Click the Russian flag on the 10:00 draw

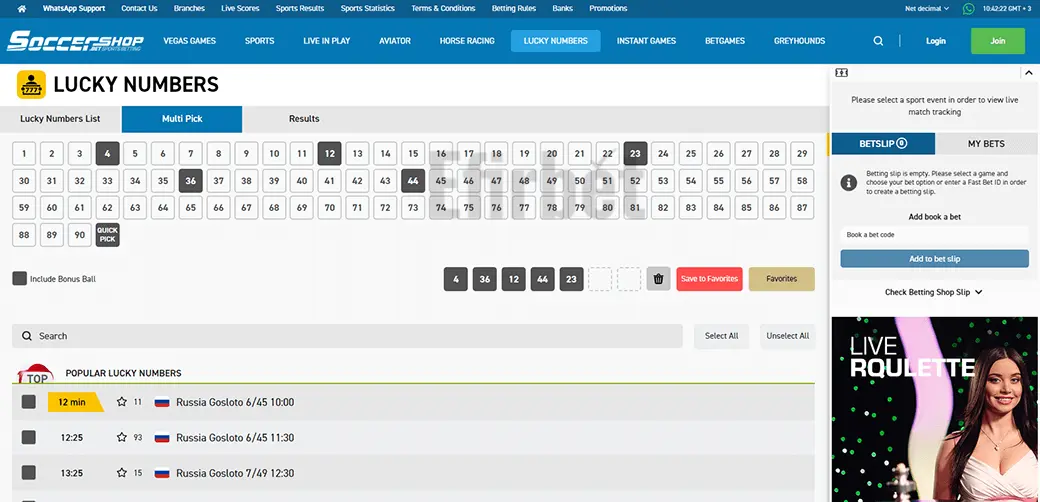click(x=162, y=402)
